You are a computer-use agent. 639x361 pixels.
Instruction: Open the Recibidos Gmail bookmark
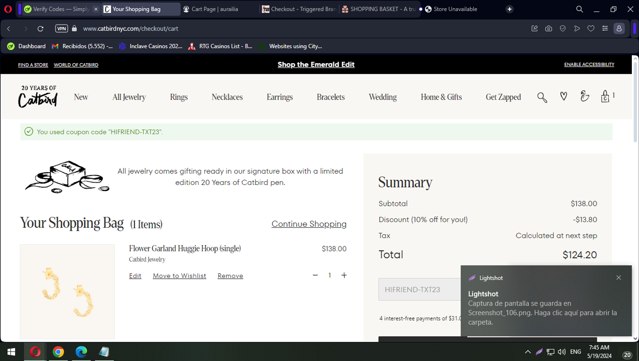coord(82,46)
